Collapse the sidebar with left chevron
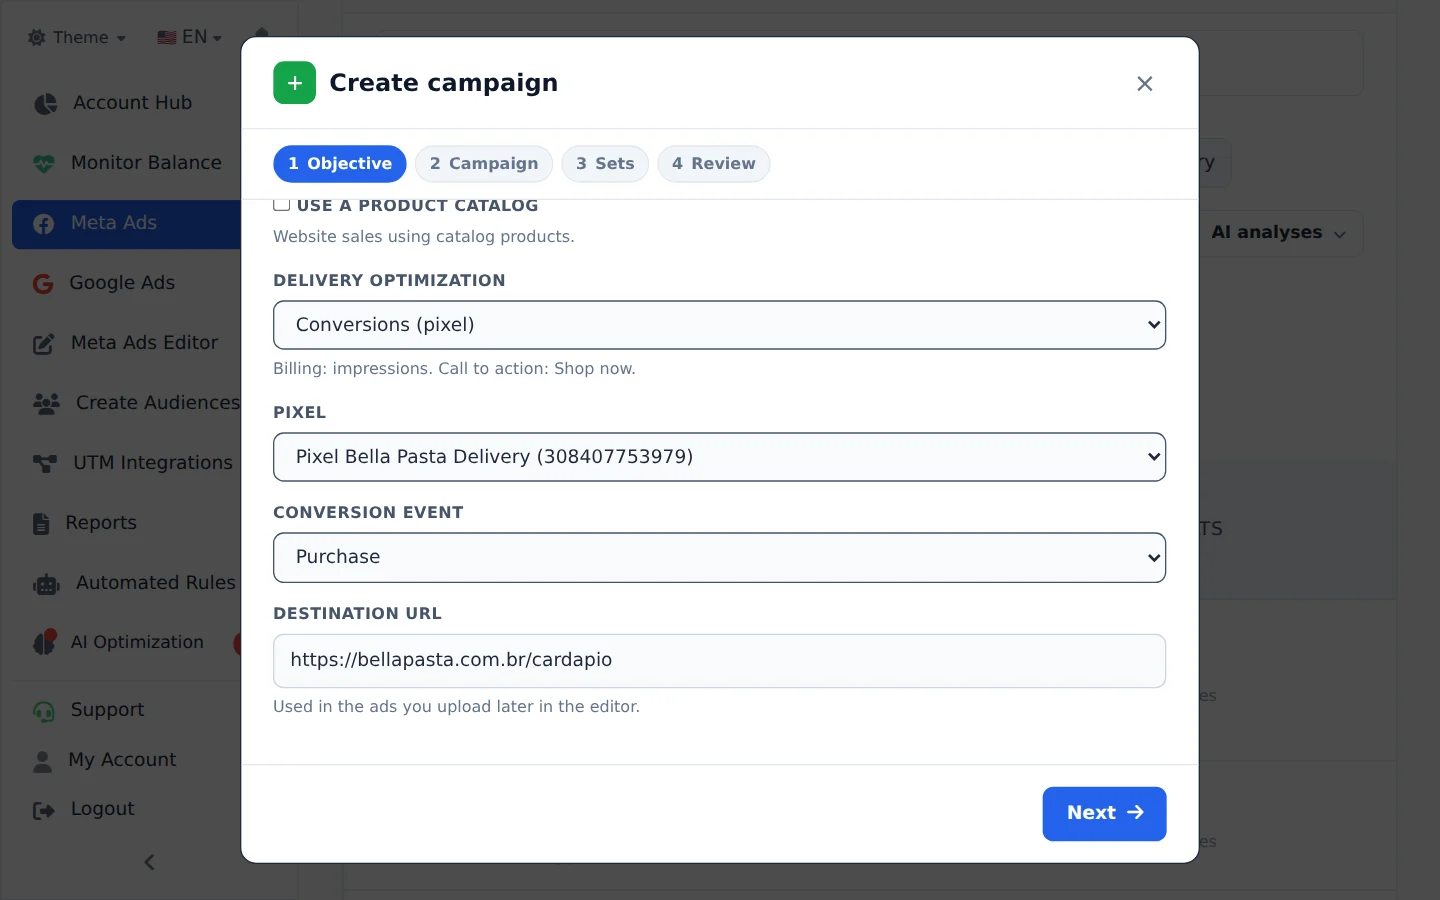This screenshot has height=900, width=1440. coord(149,862)
